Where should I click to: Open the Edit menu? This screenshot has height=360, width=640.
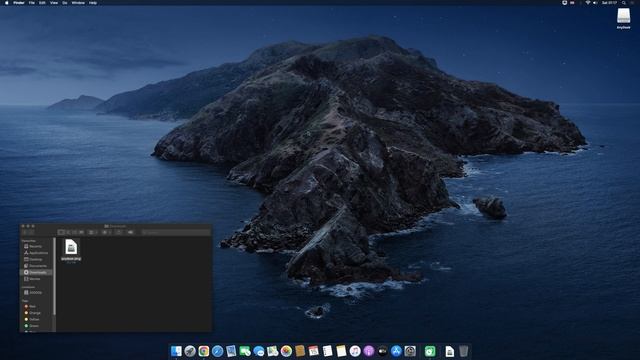[42, 2]
